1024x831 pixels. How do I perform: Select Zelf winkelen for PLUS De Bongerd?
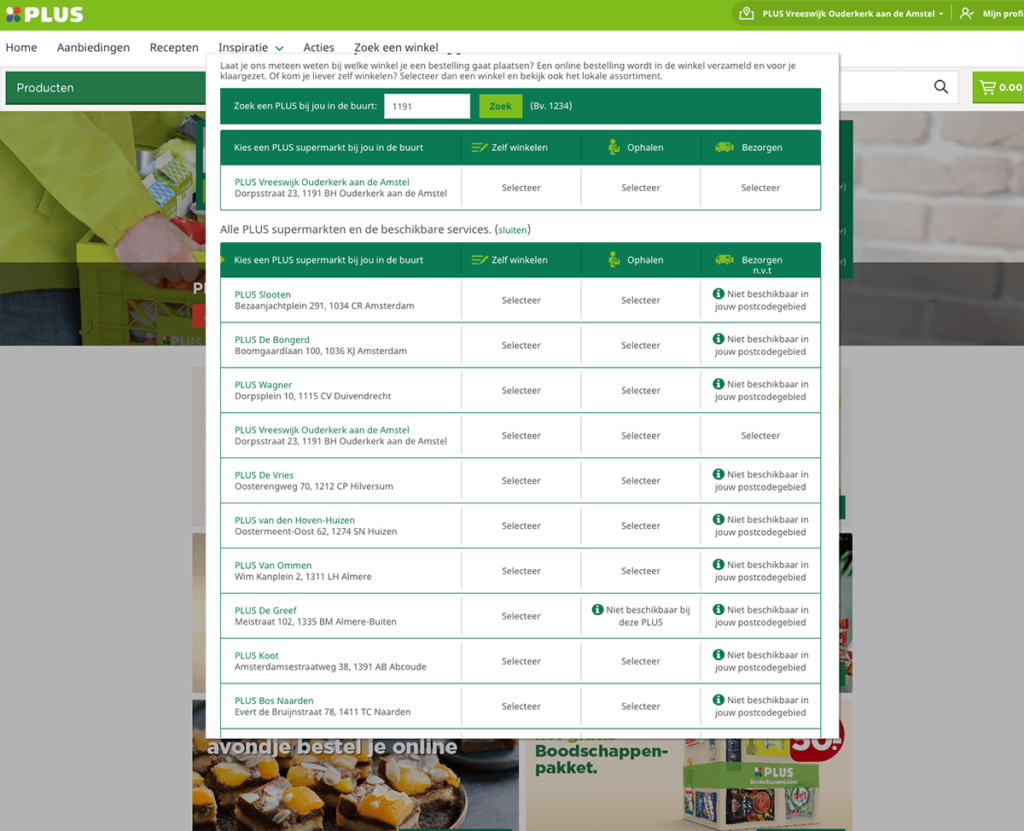pyautogui.click(x=521, y=346)
